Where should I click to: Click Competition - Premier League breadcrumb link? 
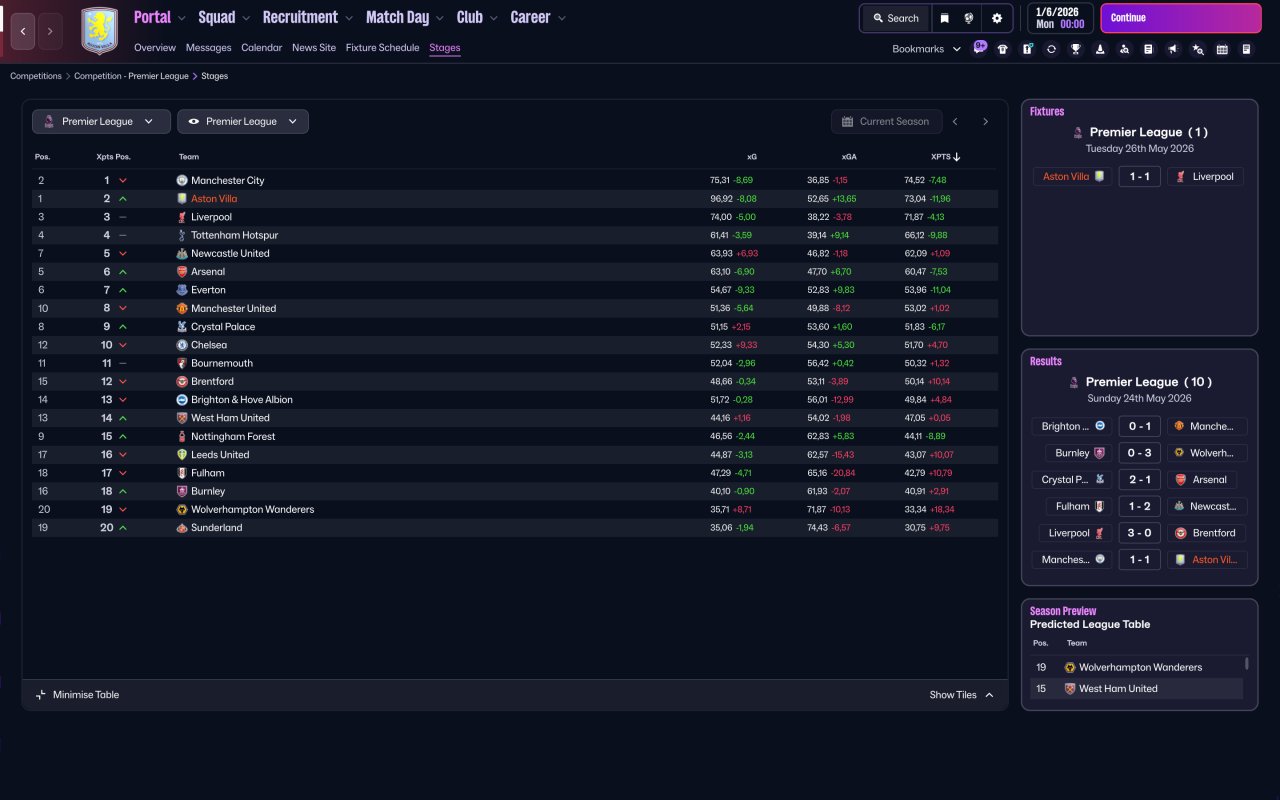(131, 76)
